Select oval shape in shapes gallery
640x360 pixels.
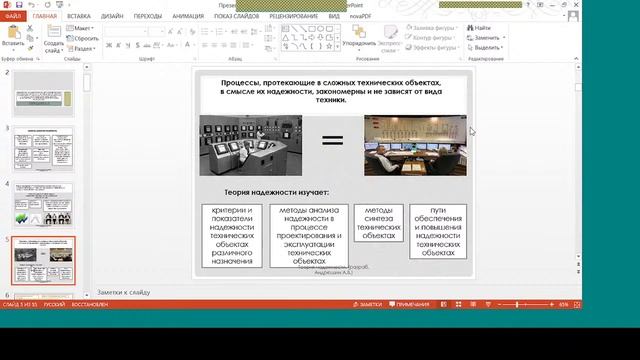pyautogui.click(x=321, y=29)
